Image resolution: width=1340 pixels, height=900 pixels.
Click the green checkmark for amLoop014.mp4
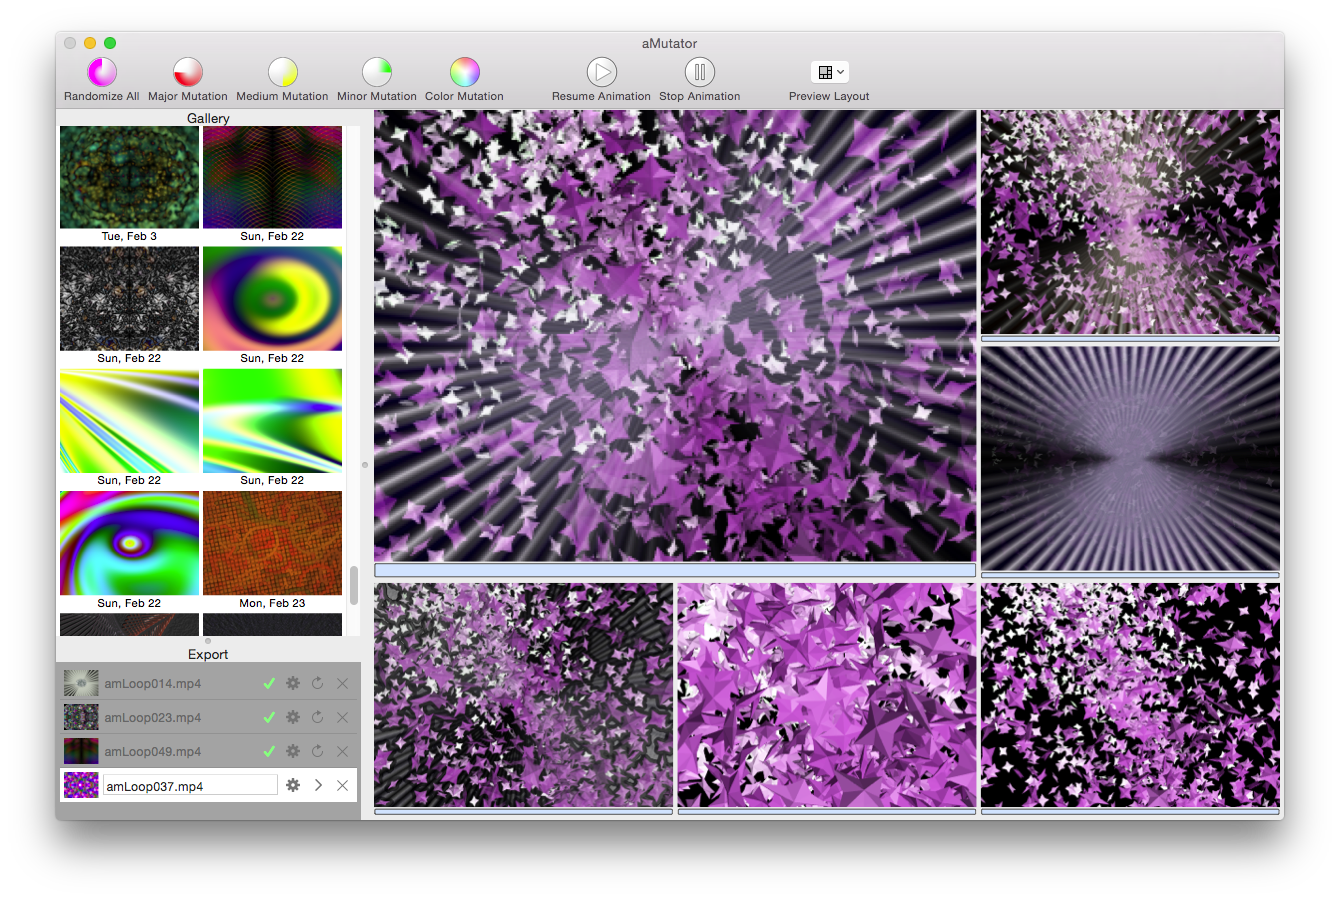tap(269, 683)
